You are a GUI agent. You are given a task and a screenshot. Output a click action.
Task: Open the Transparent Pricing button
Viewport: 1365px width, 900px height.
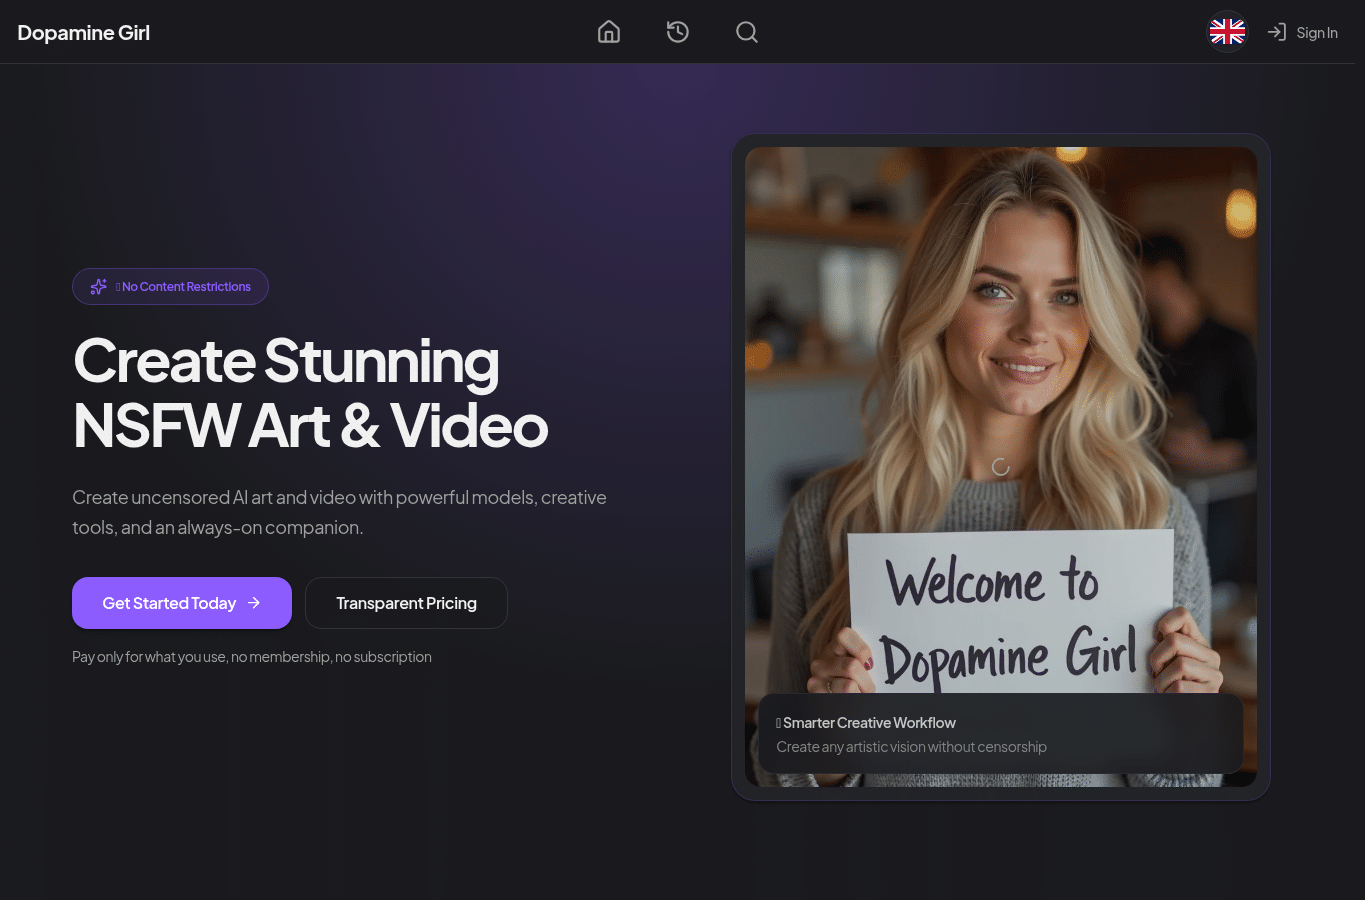pos(406,603)
